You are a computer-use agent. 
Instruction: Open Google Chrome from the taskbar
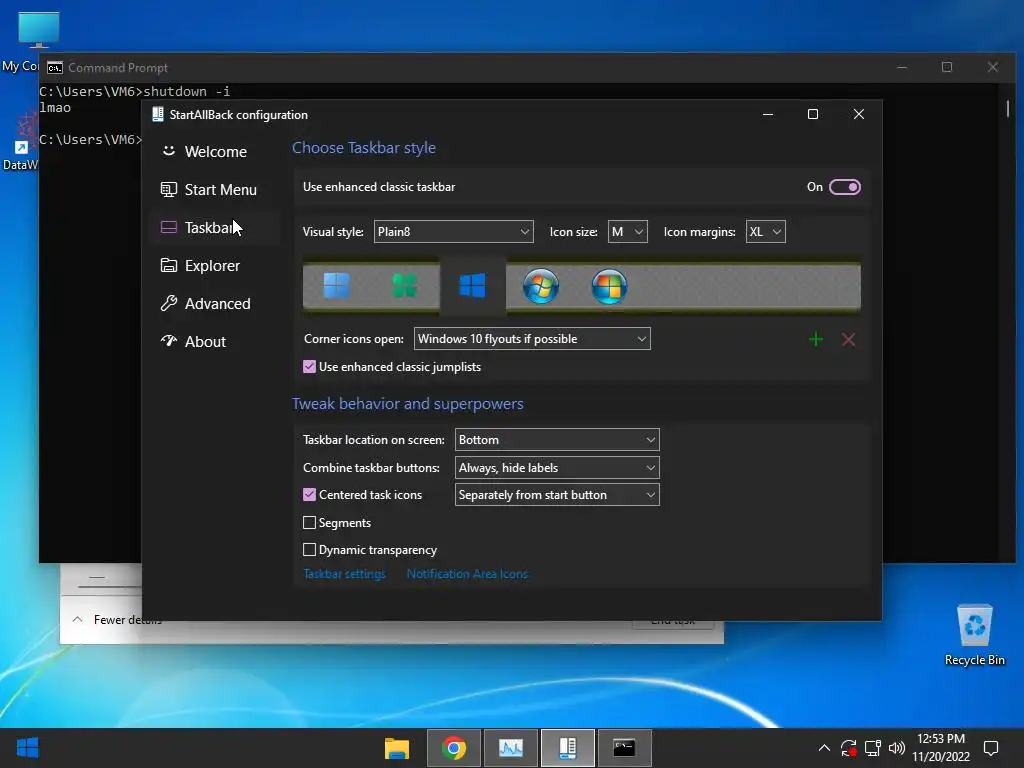pyautogui.click(x=453, y=748)
